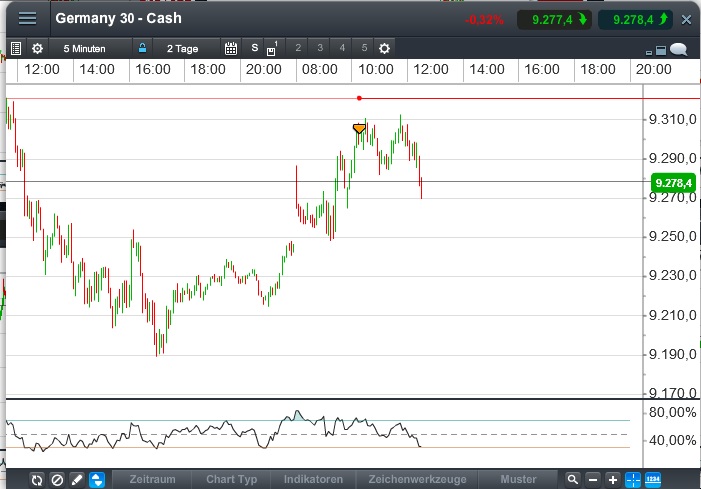This screenshot has width=701, height=489.
Task: Open the chat speech bubble icon
Action: [678, 49]
